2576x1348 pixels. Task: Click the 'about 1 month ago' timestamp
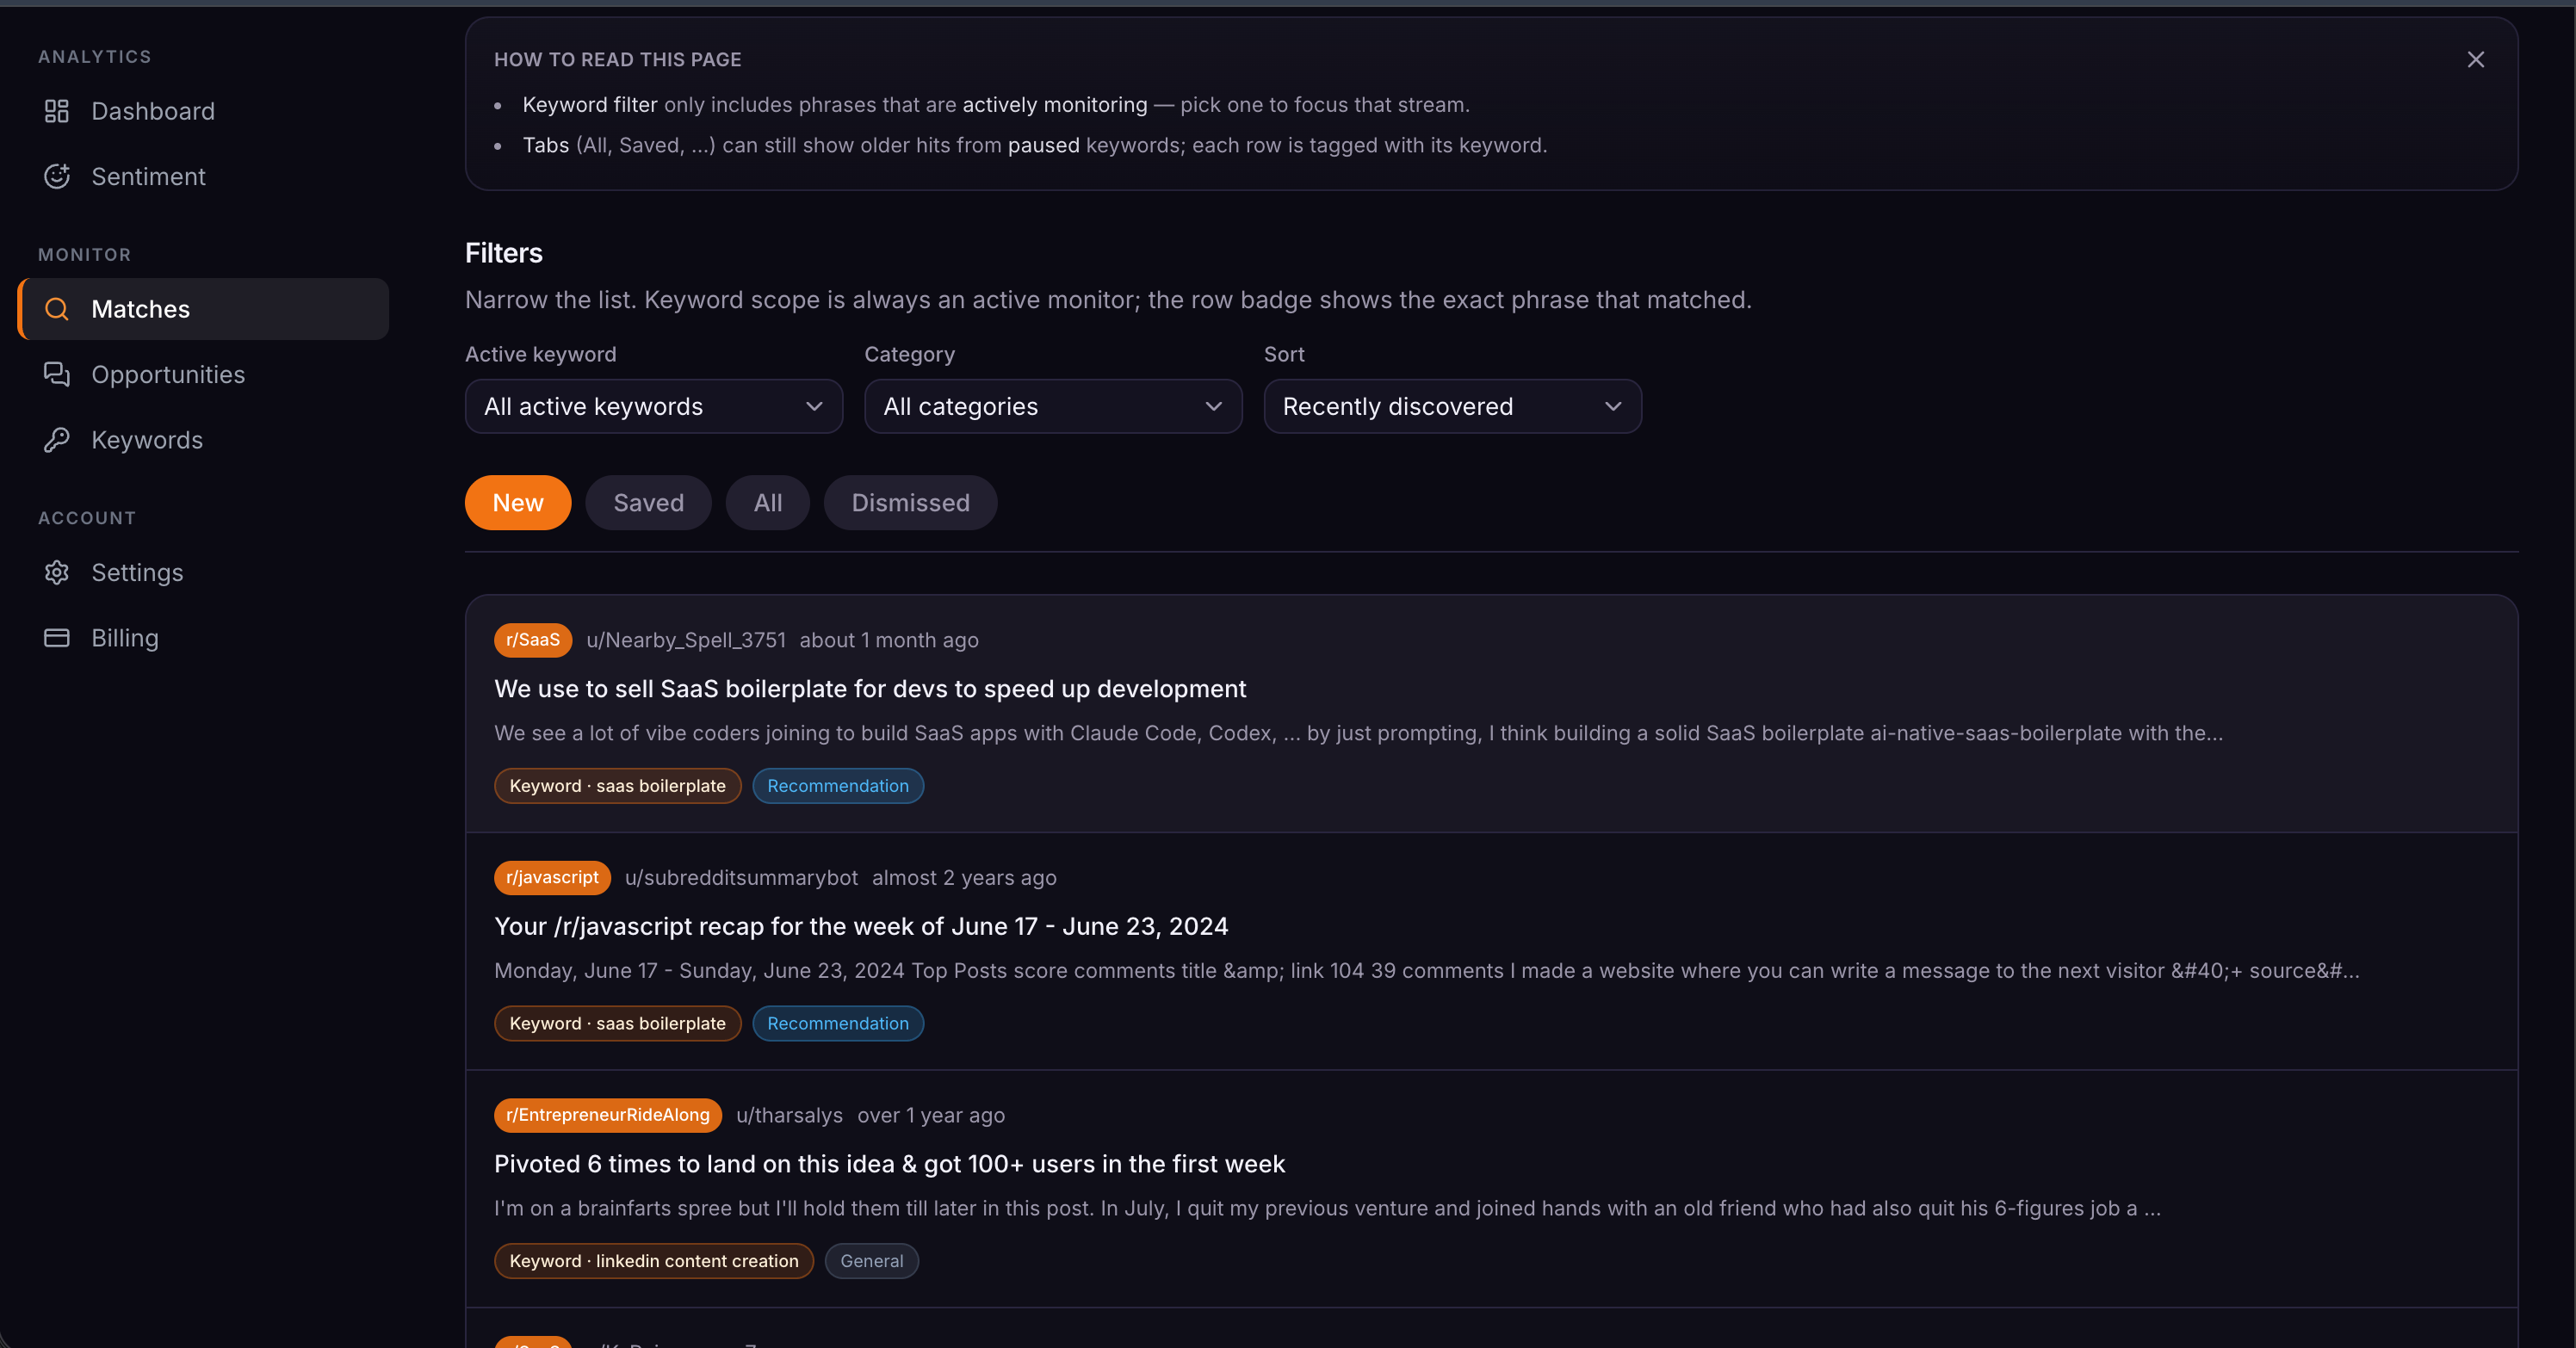point(889,640)
